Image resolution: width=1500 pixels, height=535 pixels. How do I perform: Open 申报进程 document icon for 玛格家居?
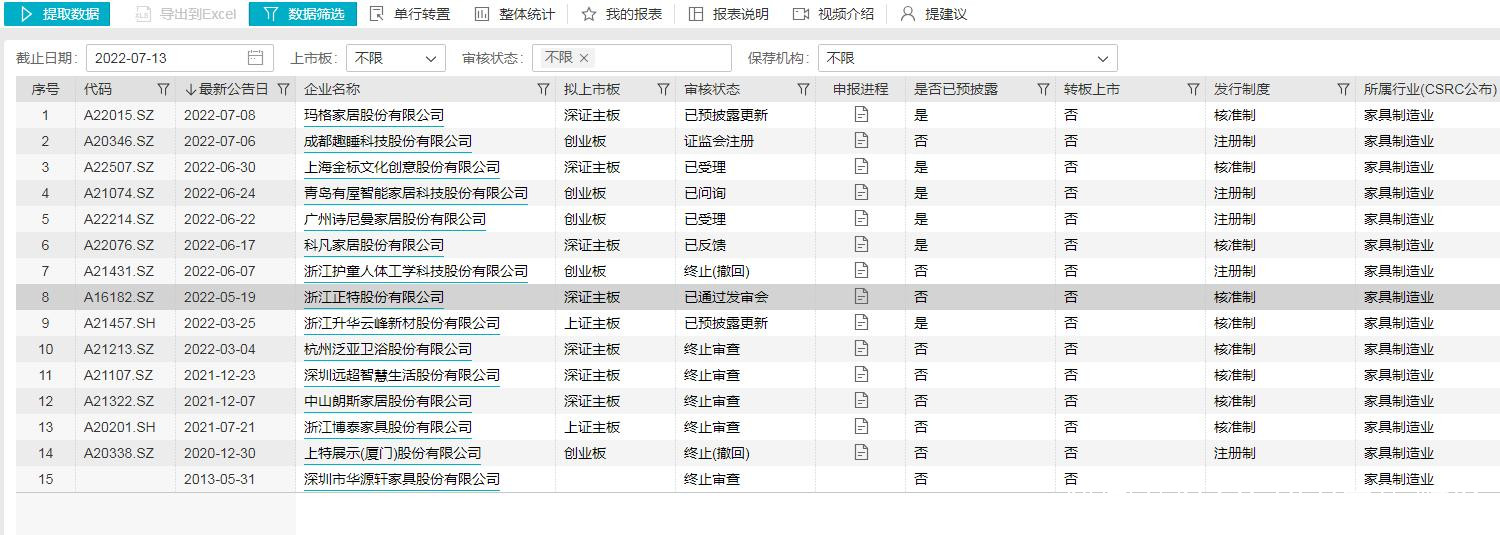click(x=861, y=115)
